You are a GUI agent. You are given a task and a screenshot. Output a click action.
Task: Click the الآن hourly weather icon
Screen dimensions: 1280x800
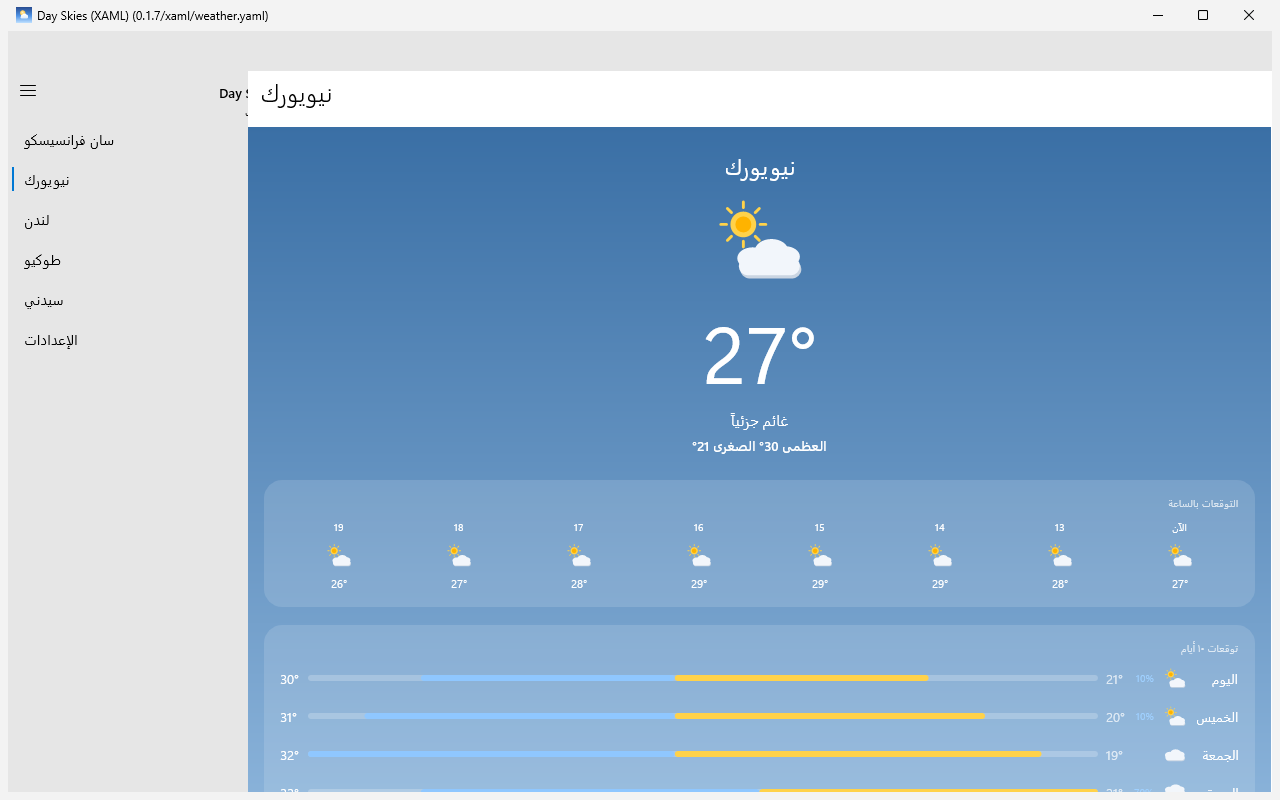[x=1180, y=556]
